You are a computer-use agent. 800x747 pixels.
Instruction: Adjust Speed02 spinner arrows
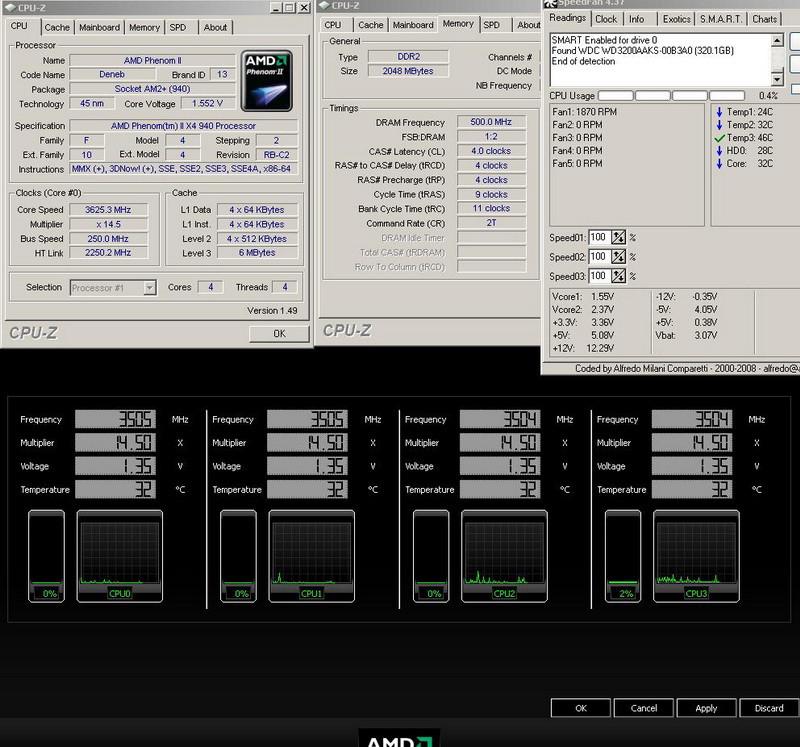click(x=618, y=257)
